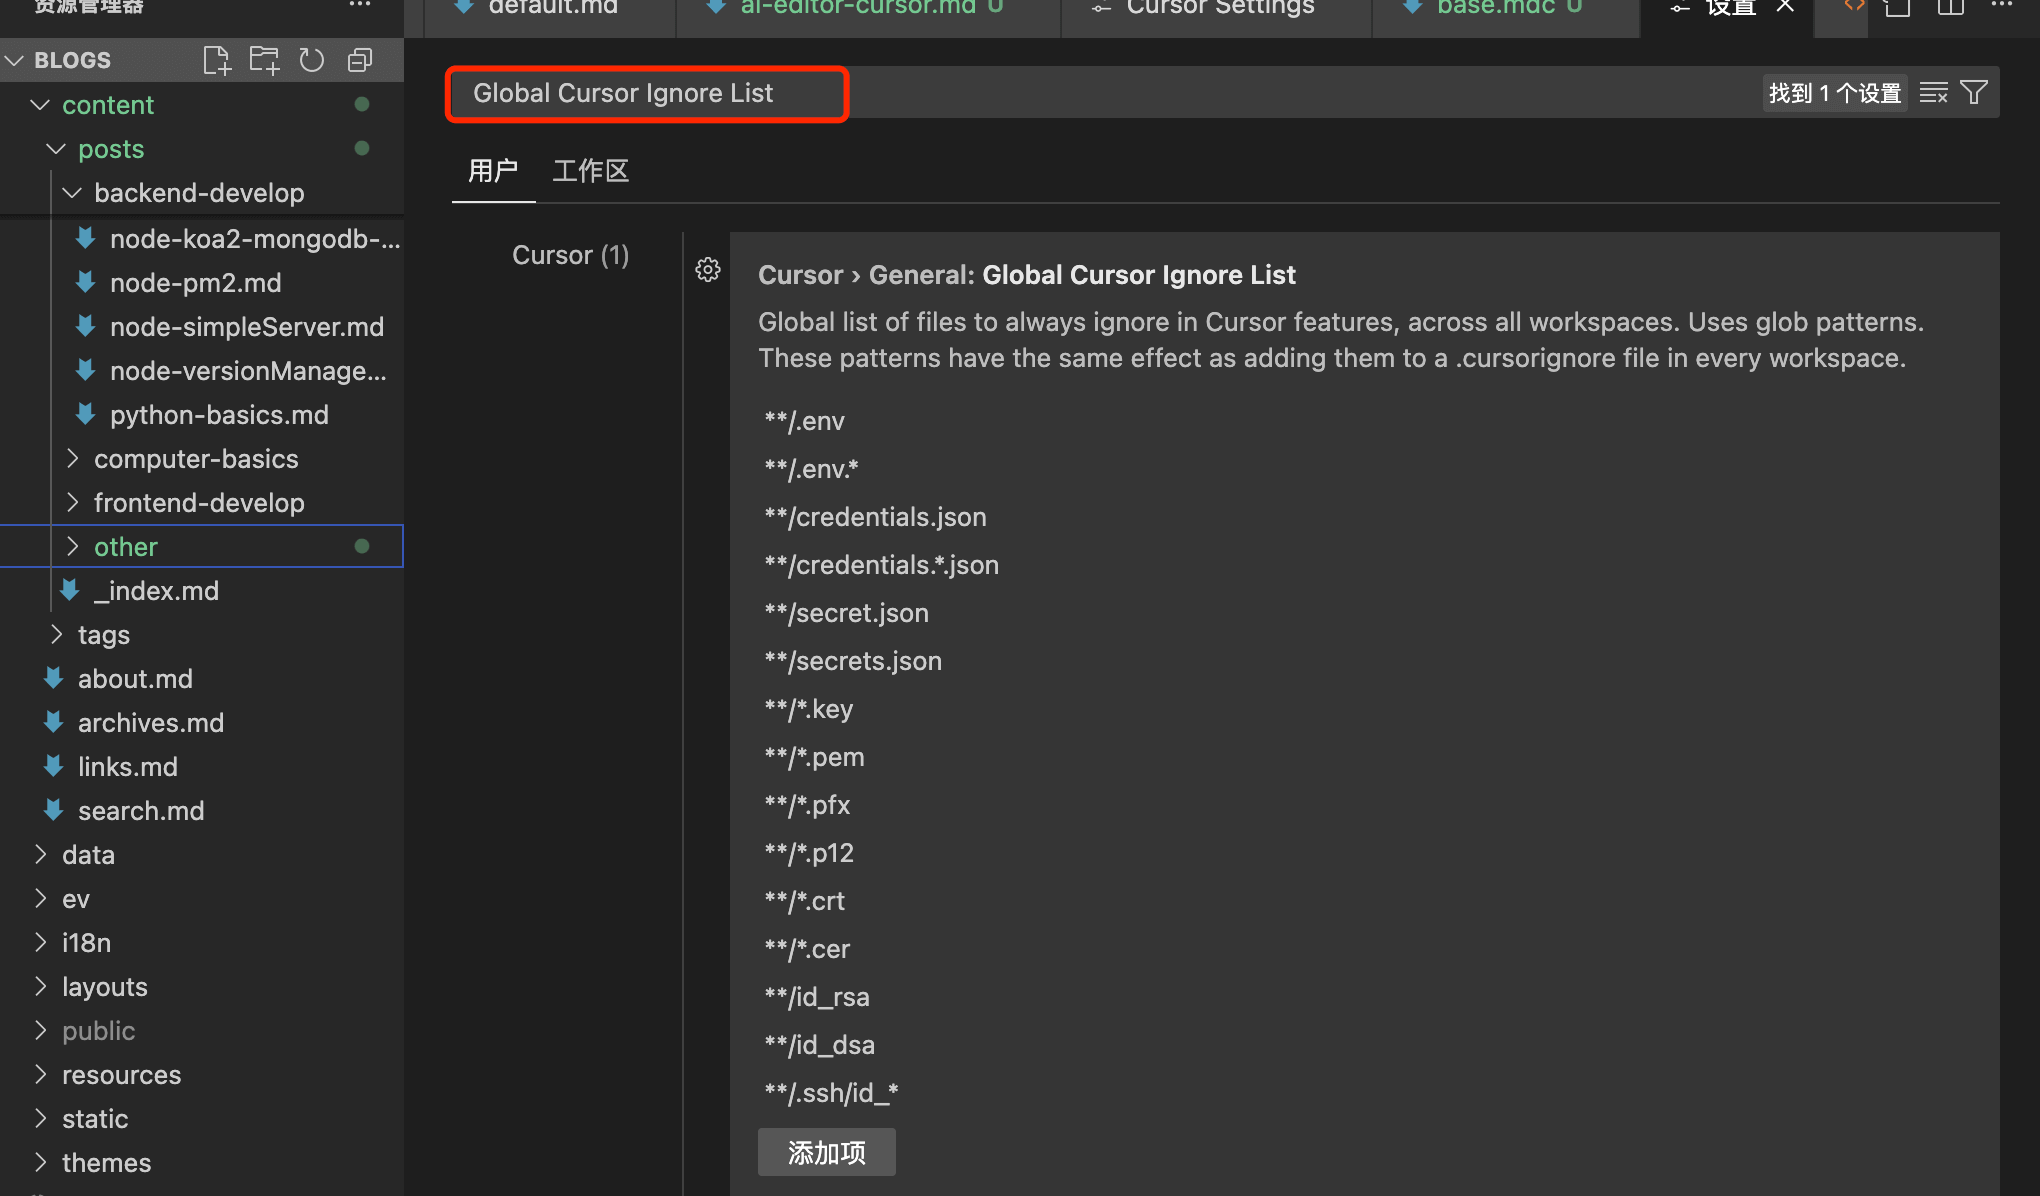The height and width of the screenshot is (1196, 2040).
Task: Open links.md file
Action: coord(202,767)
